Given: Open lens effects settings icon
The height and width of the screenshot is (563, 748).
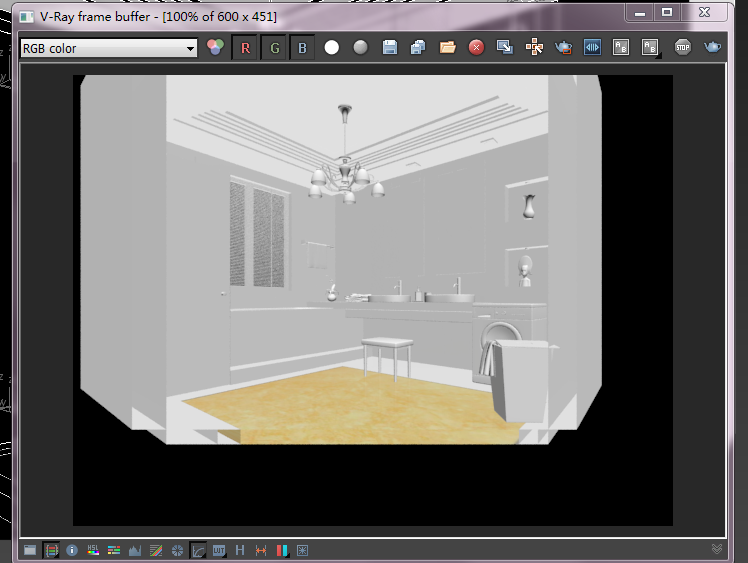Looking at the screenshot, I should (x=302, y=550).
